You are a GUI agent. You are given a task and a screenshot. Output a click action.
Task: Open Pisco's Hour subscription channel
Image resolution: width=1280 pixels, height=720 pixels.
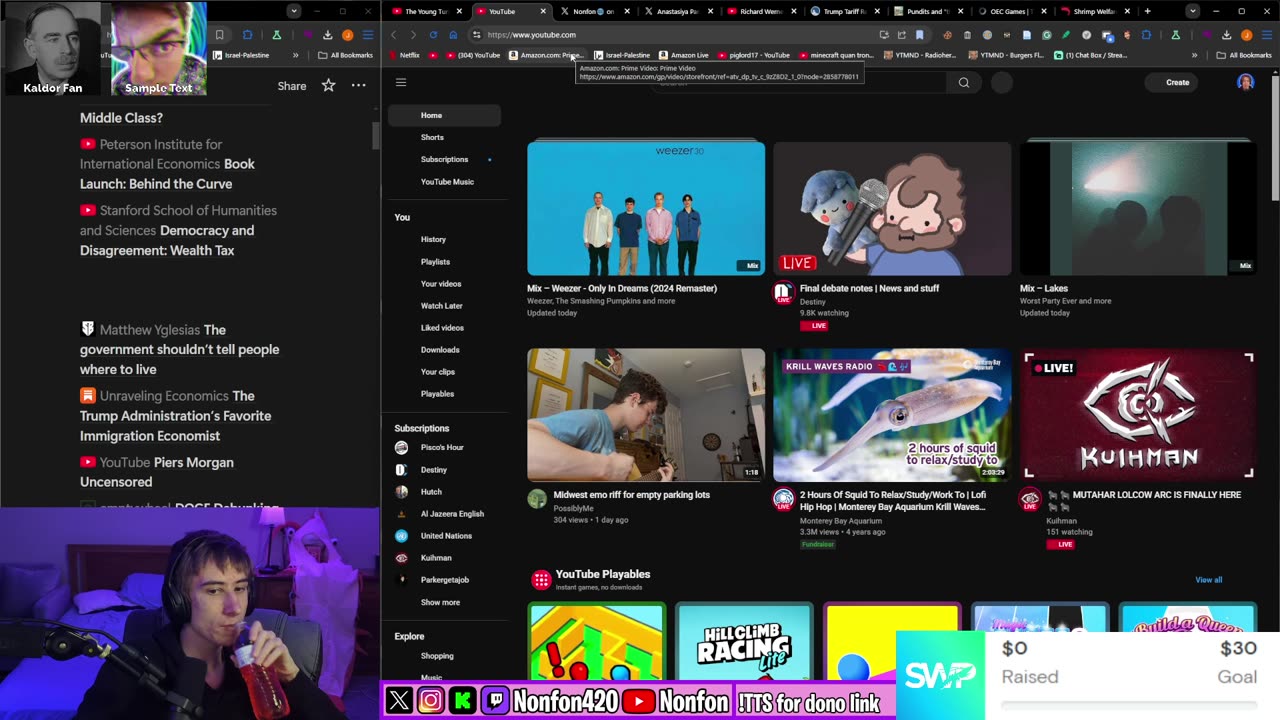coord(444,447)
